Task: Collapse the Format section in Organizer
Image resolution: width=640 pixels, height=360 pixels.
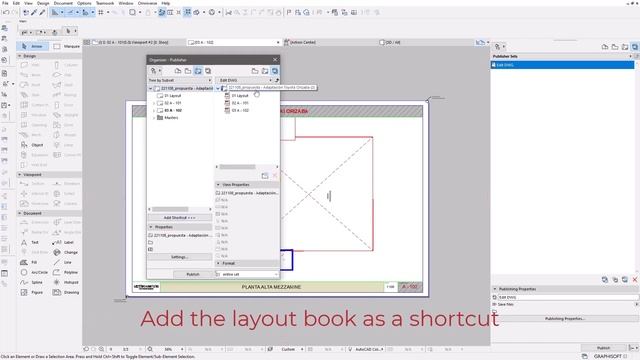Action: click(x=218, y=263)
